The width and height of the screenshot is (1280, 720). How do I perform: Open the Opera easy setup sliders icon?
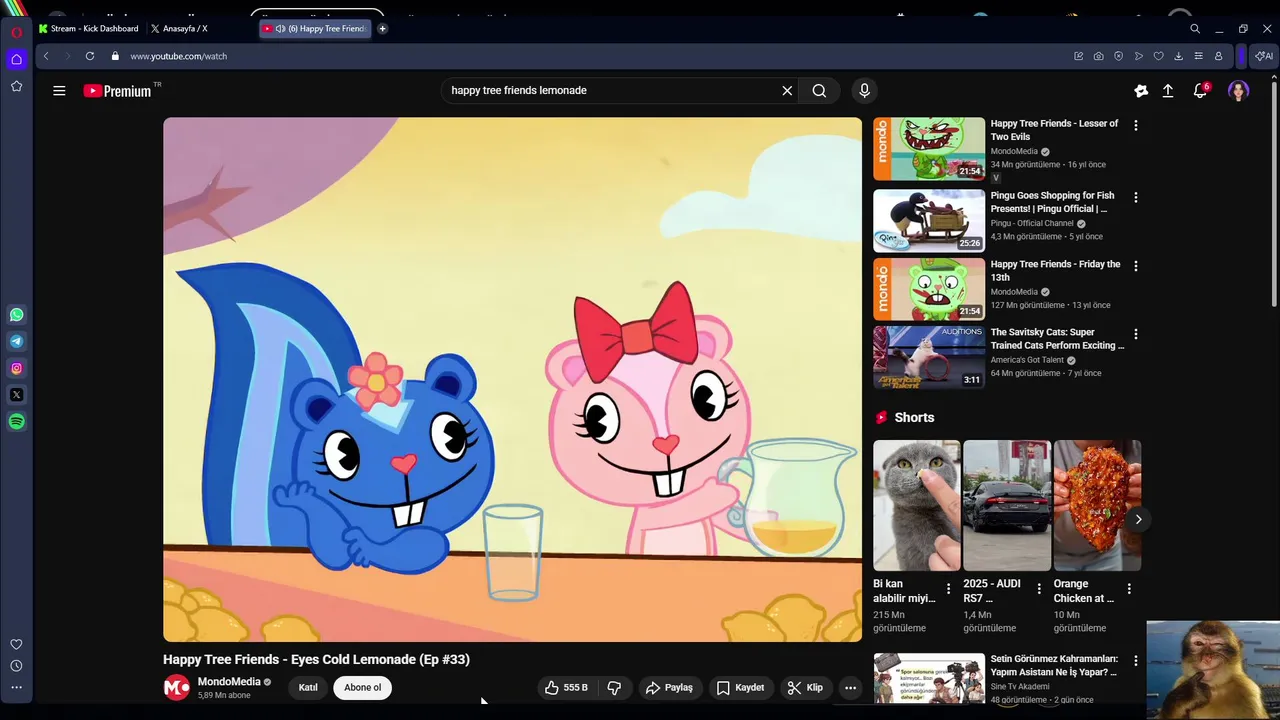pos(1198,56)
